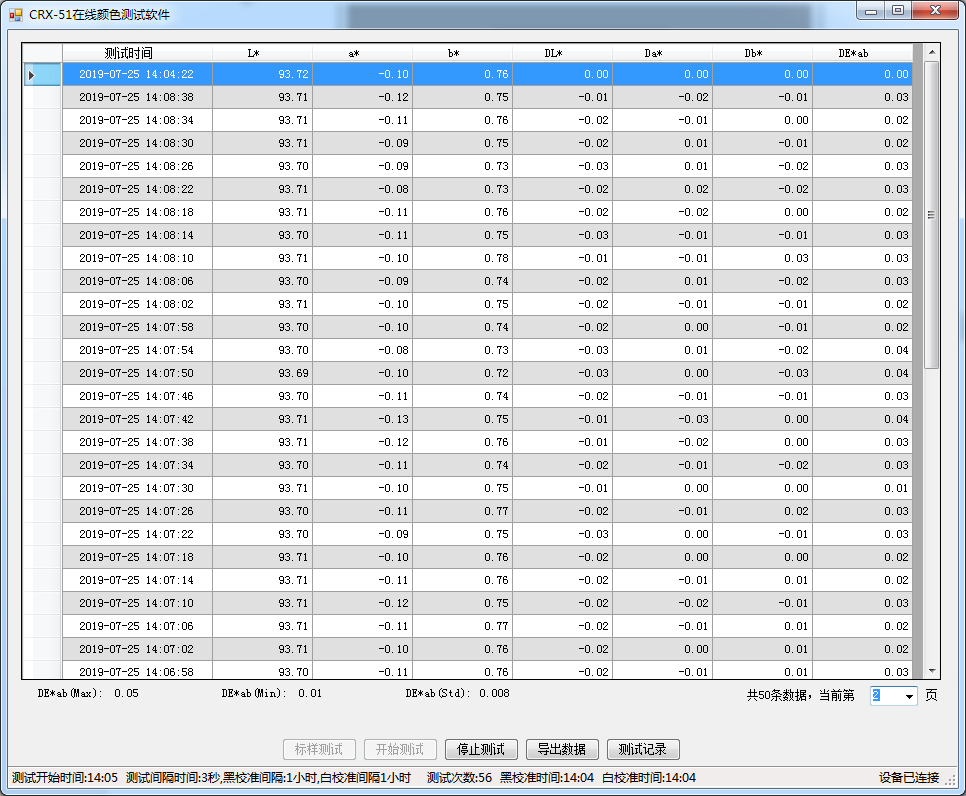
Task: Click the L* column header
Action: [x=262, y=53]
